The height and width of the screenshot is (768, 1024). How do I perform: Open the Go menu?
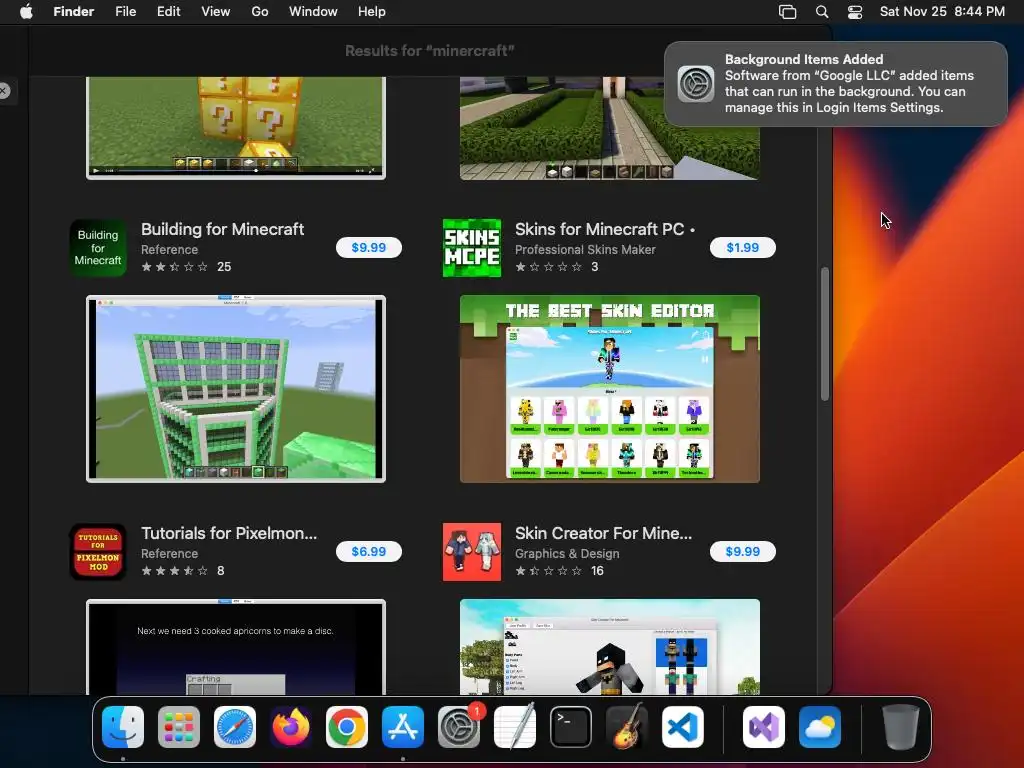point(260,12)
